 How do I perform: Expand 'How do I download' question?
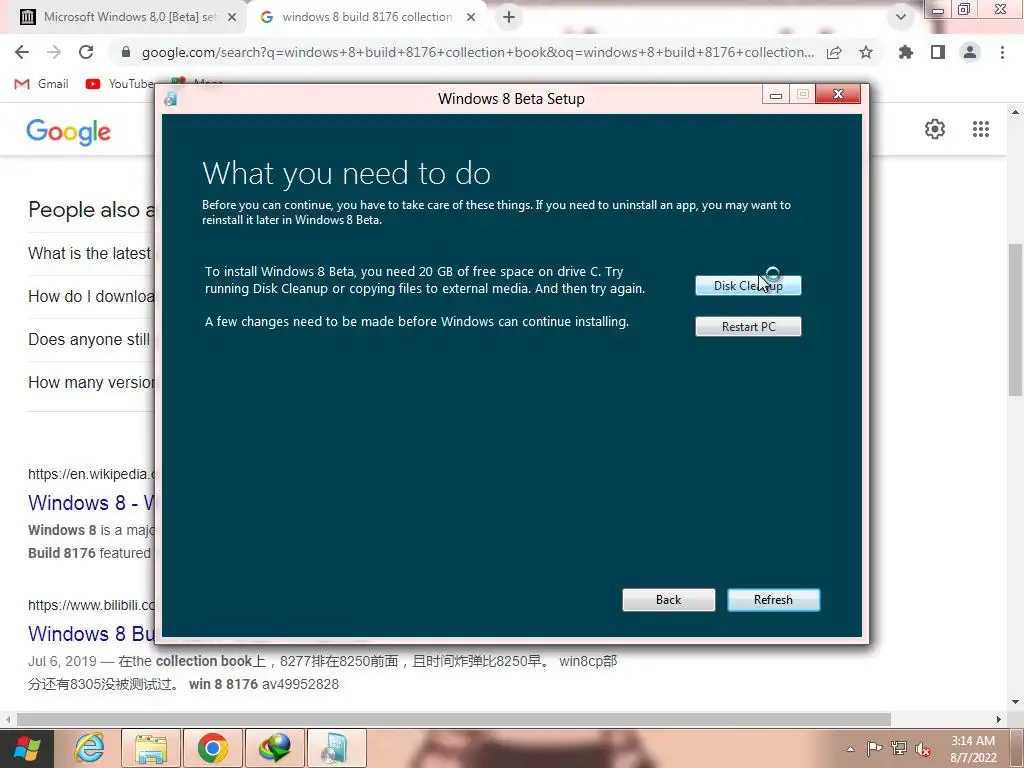pyautogui.click(x=90, y=296)
